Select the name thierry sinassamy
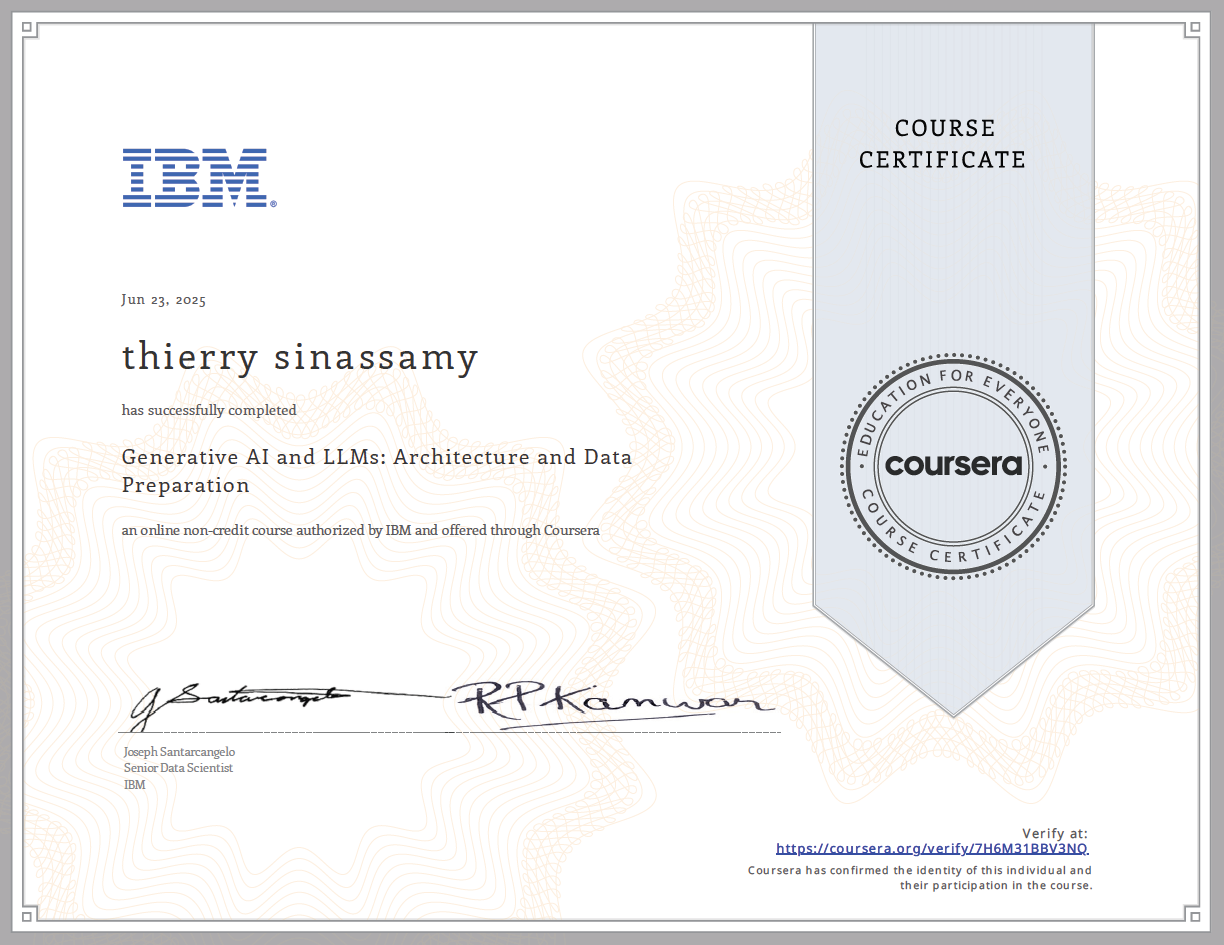Screen dimensions: 1224x945 point(299,357)
